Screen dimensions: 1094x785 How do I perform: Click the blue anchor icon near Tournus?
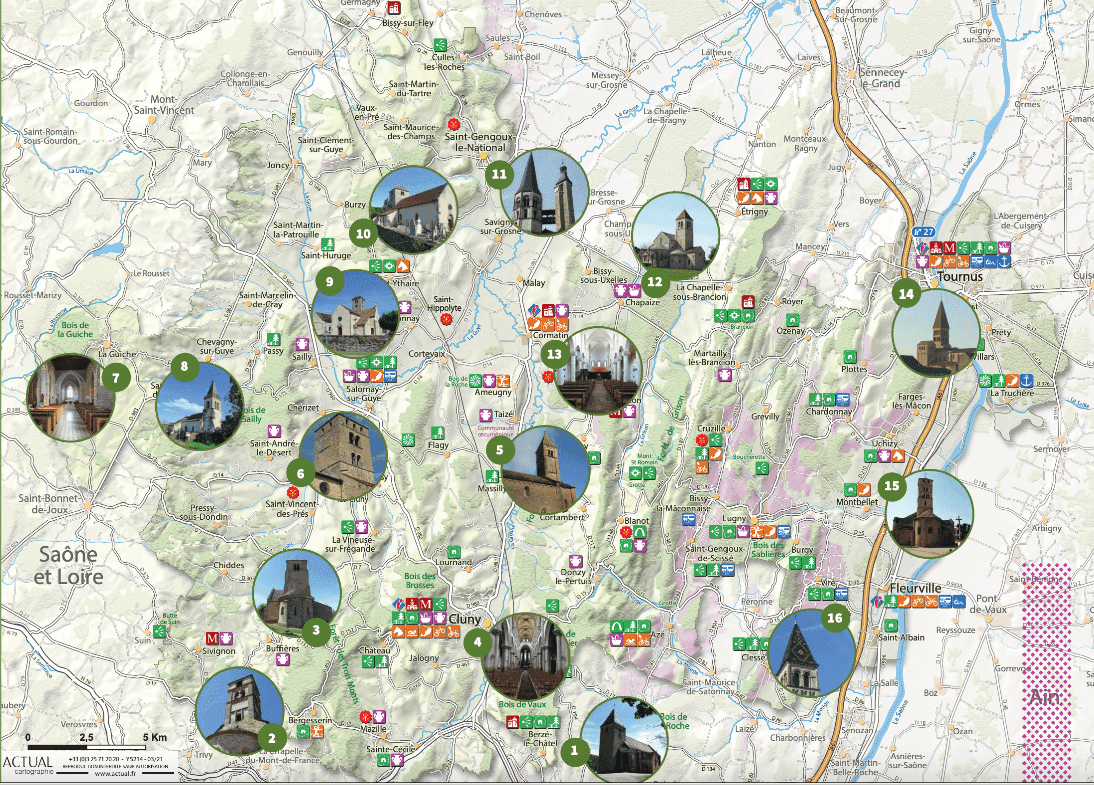point(1003,261)
